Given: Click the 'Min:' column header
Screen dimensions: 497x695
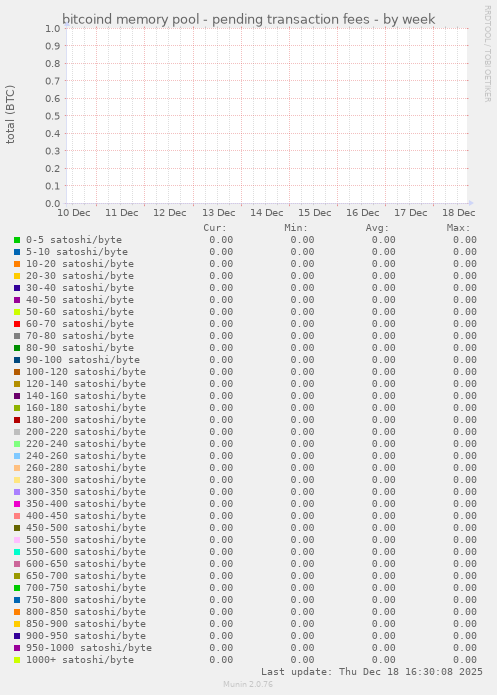Looking at the screenshot, I should pos(296,228).
